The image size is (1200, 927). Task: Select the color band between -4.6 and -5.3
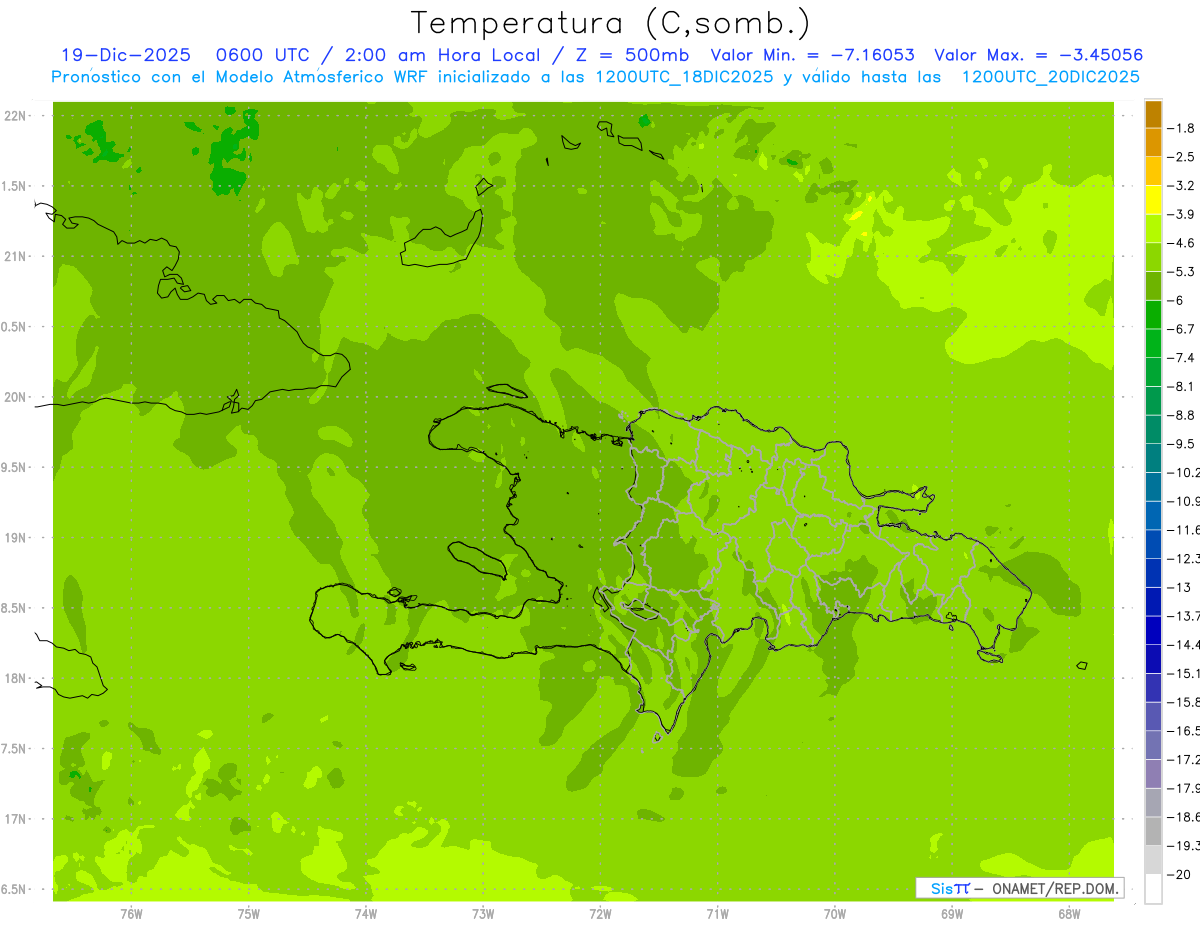[1153, 257]
